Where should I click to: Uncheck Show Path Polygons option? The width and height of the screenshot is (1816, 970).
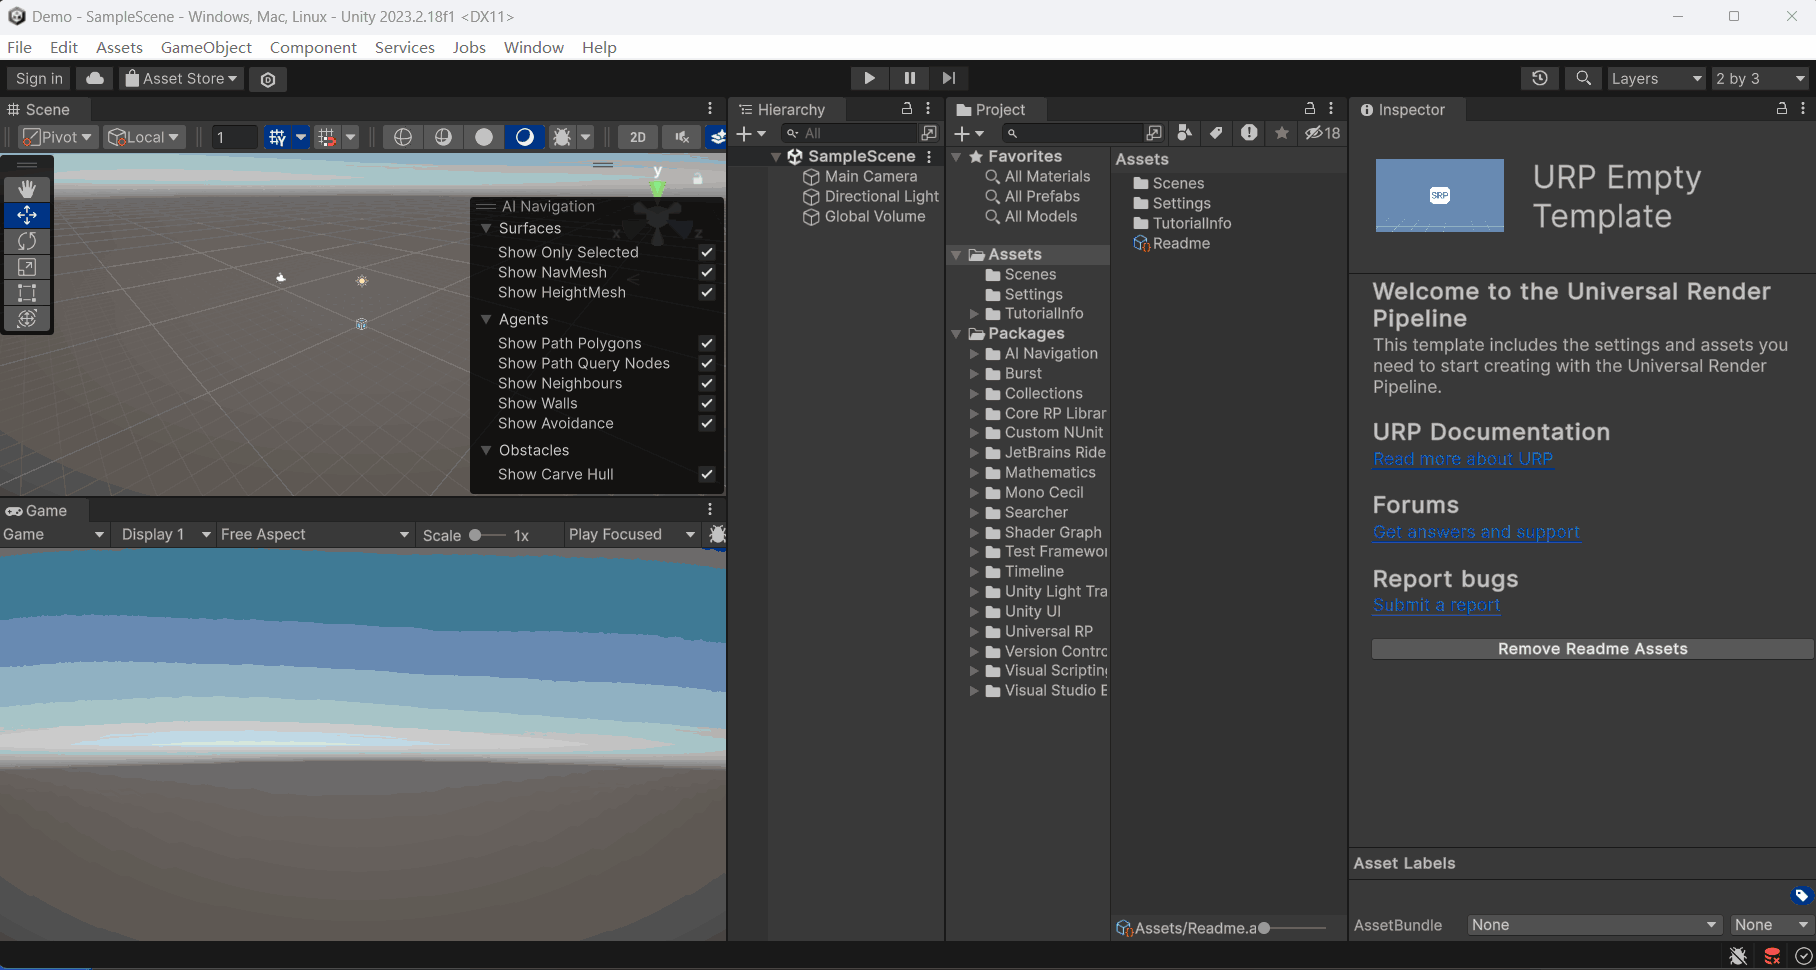(707, 343)
